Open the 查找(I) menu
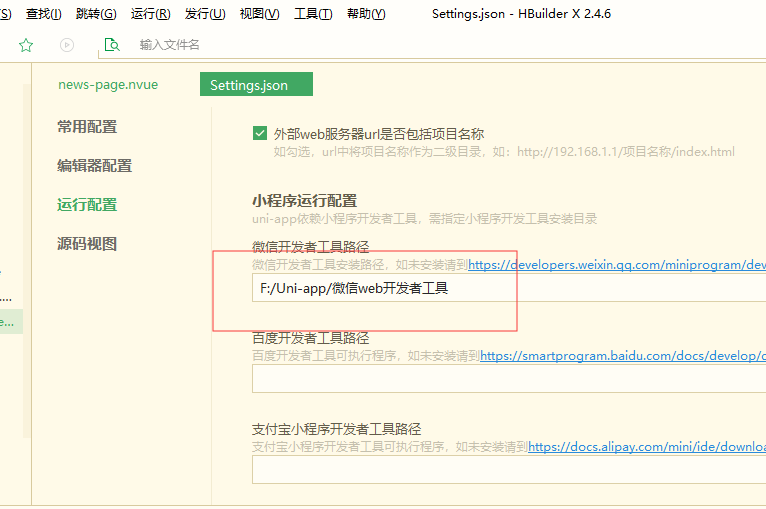Viewport: 766px width, 509px height. [x=43, y=14]
